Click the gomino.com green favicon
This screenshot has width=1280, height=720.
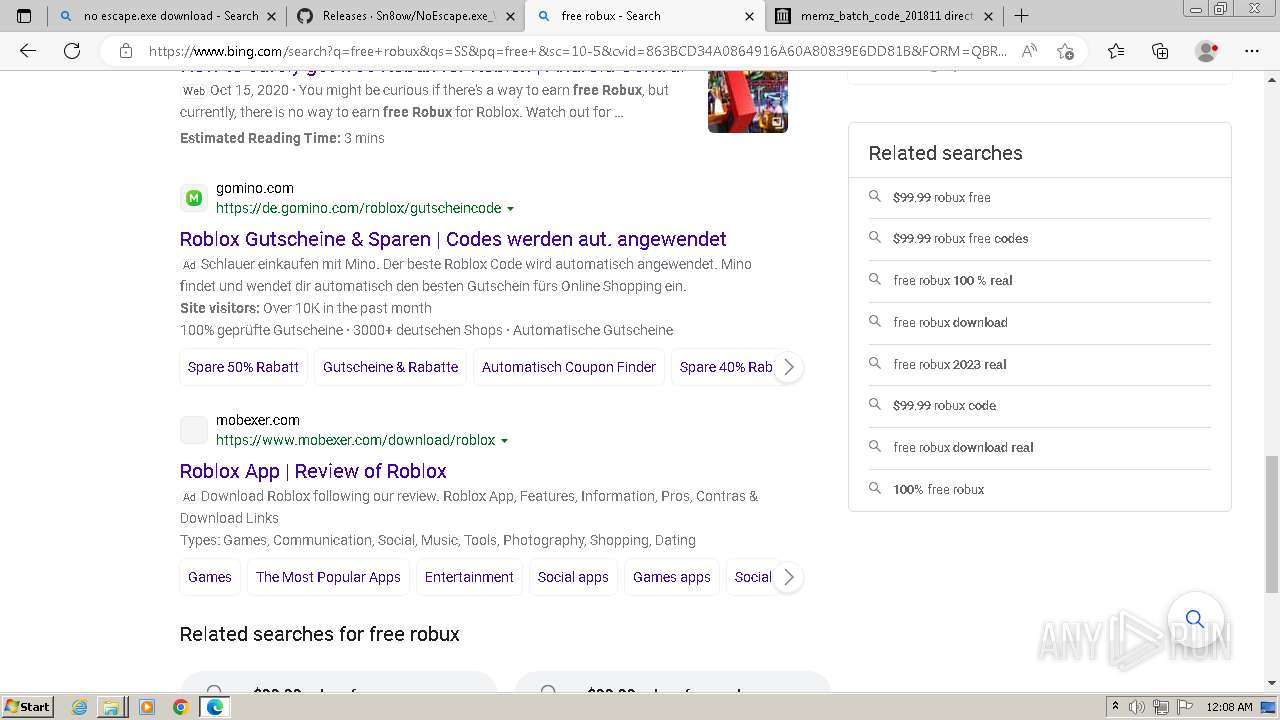(194, 198)
